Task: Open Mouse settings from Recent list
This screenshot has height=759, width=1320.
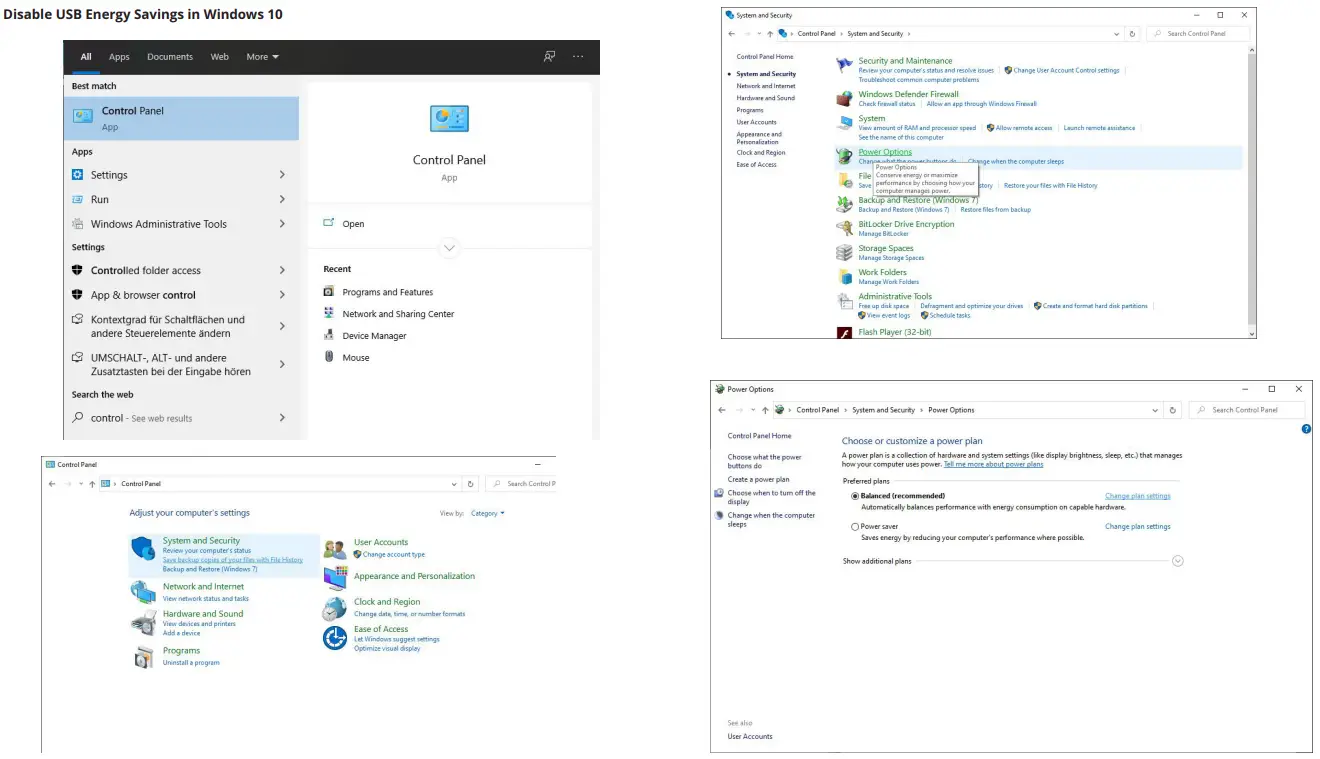Action: point(358,357)
